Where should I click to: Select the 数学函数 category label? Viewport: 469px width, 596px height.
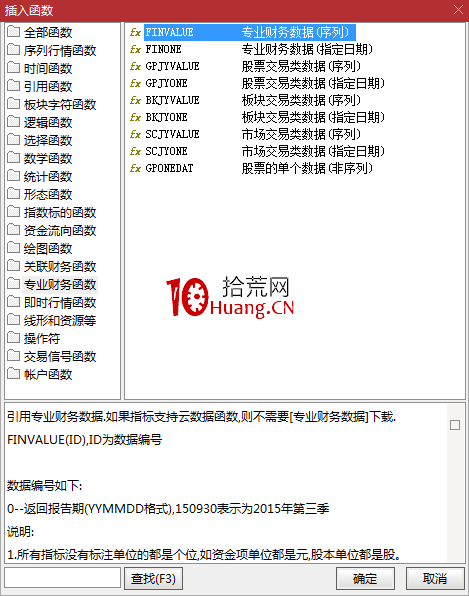(x=48, y=159)
